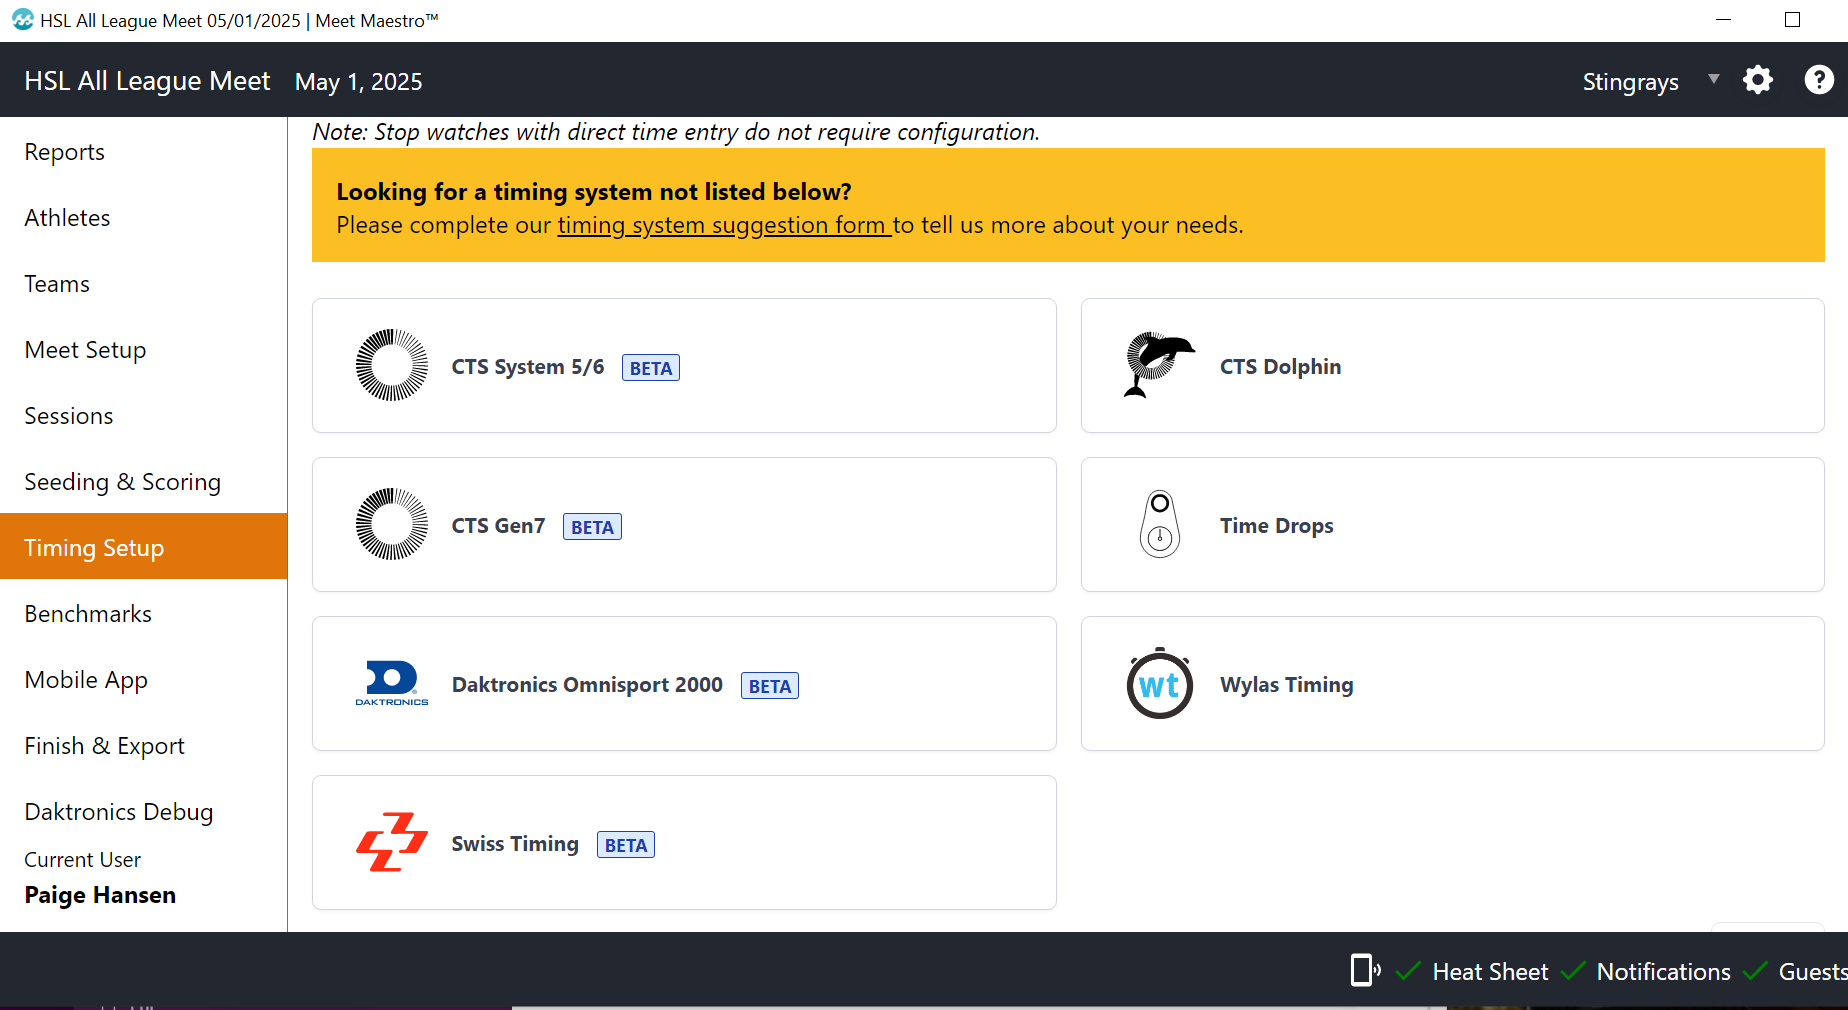Click the Current User label
The height and width of the screenshot is (1010, 1848).
[82, 860]
